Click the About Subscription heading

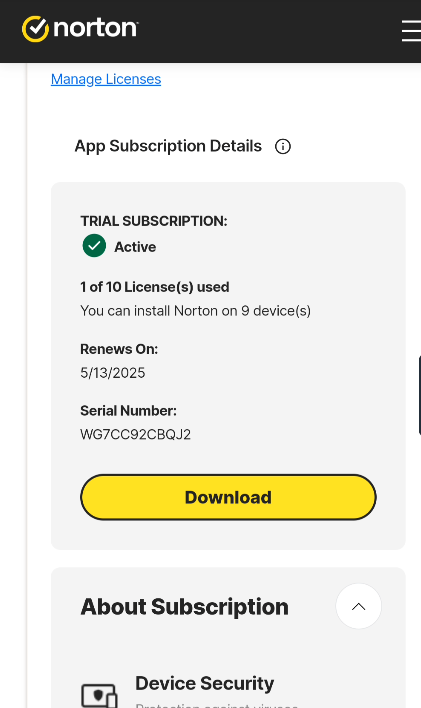[184, 606]
